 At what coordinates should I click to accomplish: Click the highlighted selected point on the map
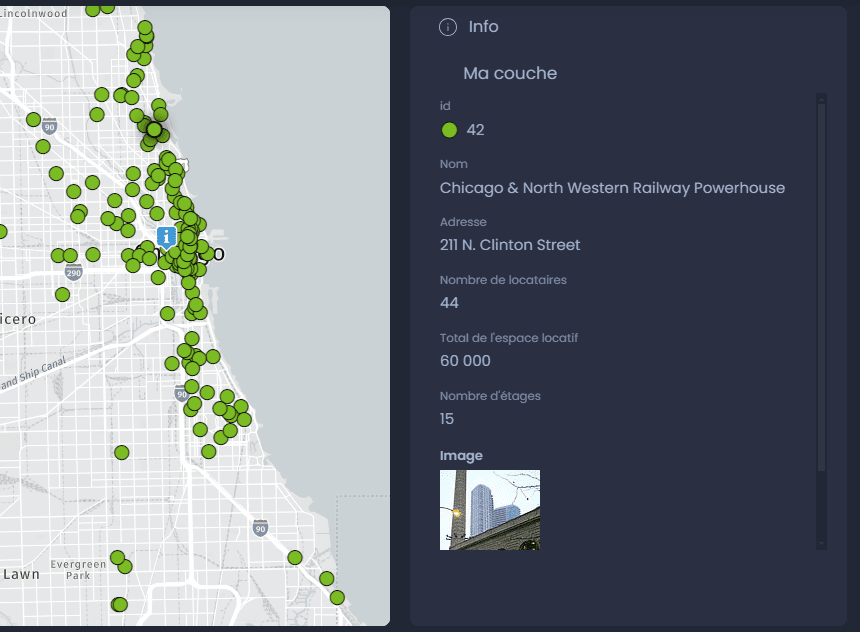point(154,130)
